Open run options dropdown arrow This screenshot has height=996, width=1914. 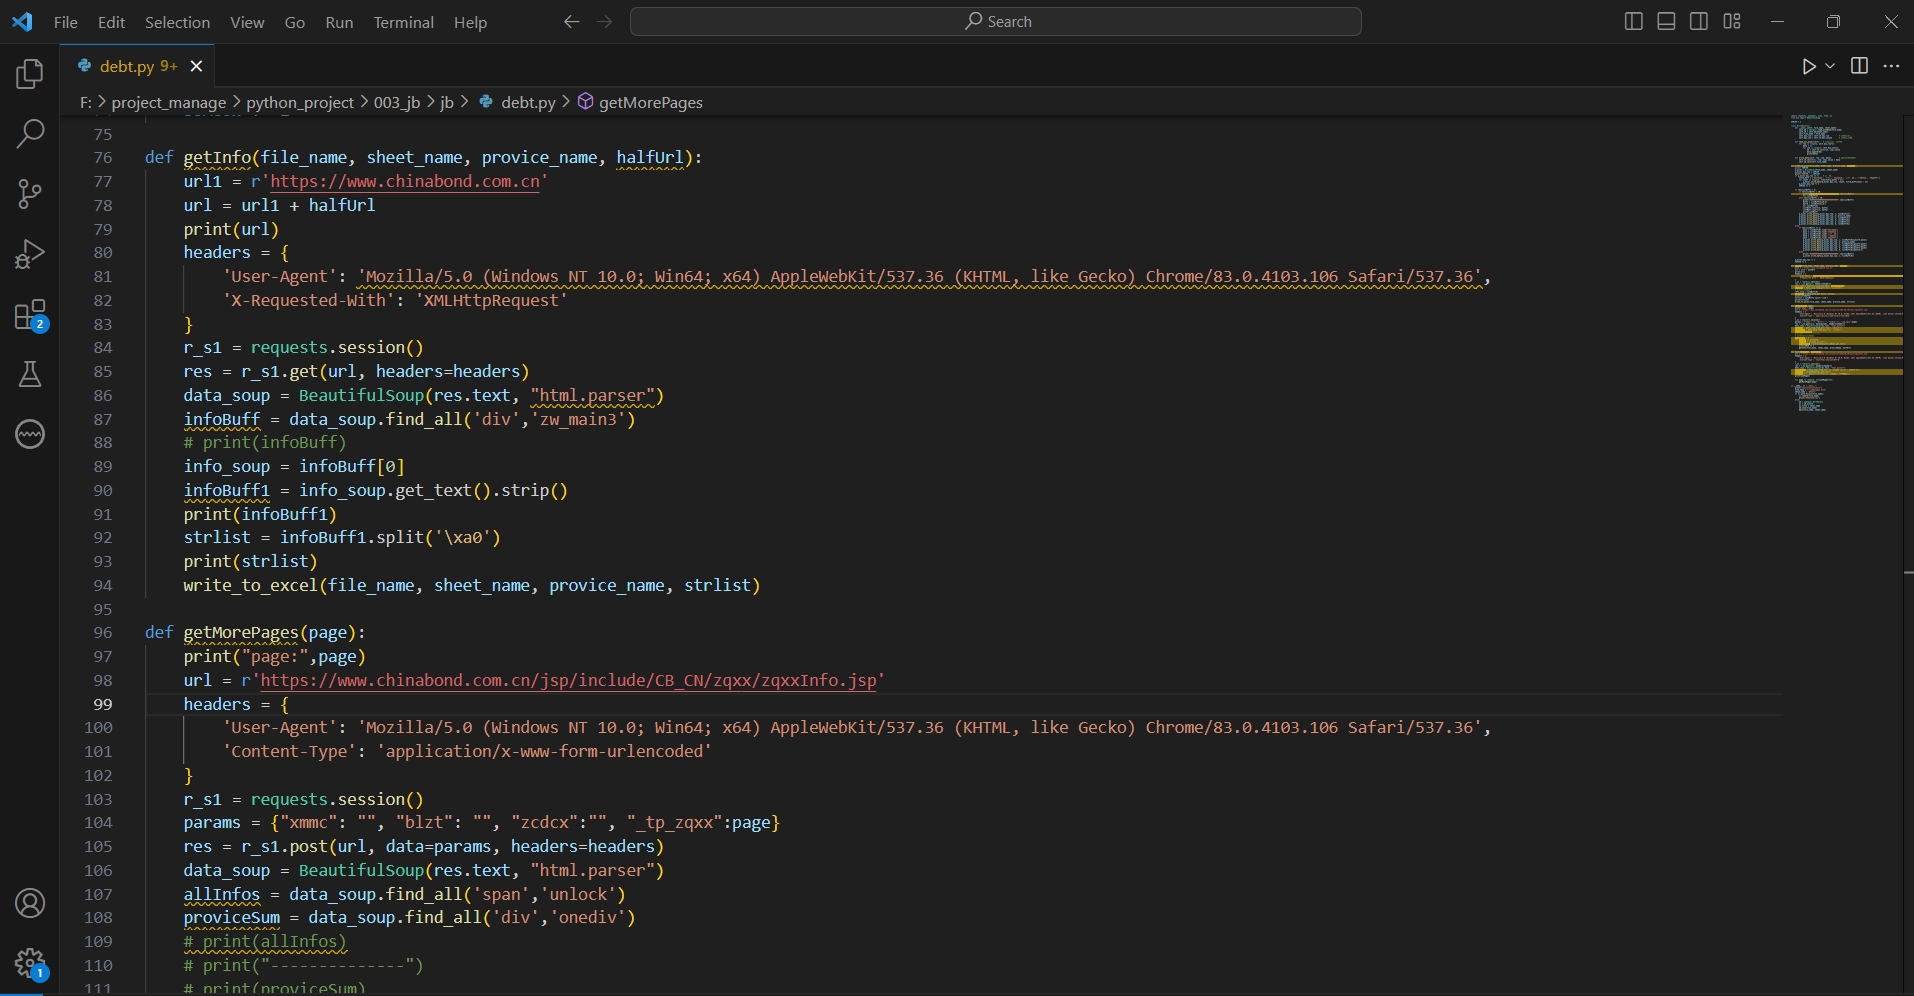pyautogui.click(x=1830, y=66)
